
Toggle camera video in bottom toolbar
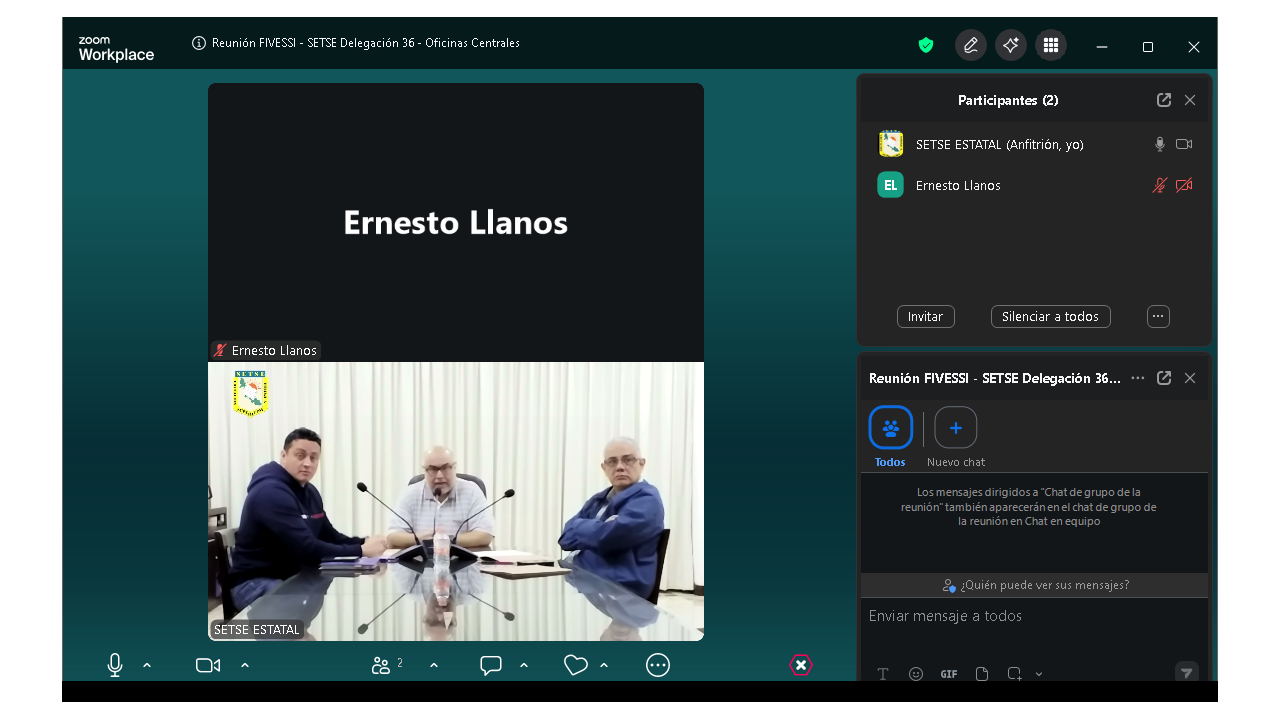pos(208,666)
